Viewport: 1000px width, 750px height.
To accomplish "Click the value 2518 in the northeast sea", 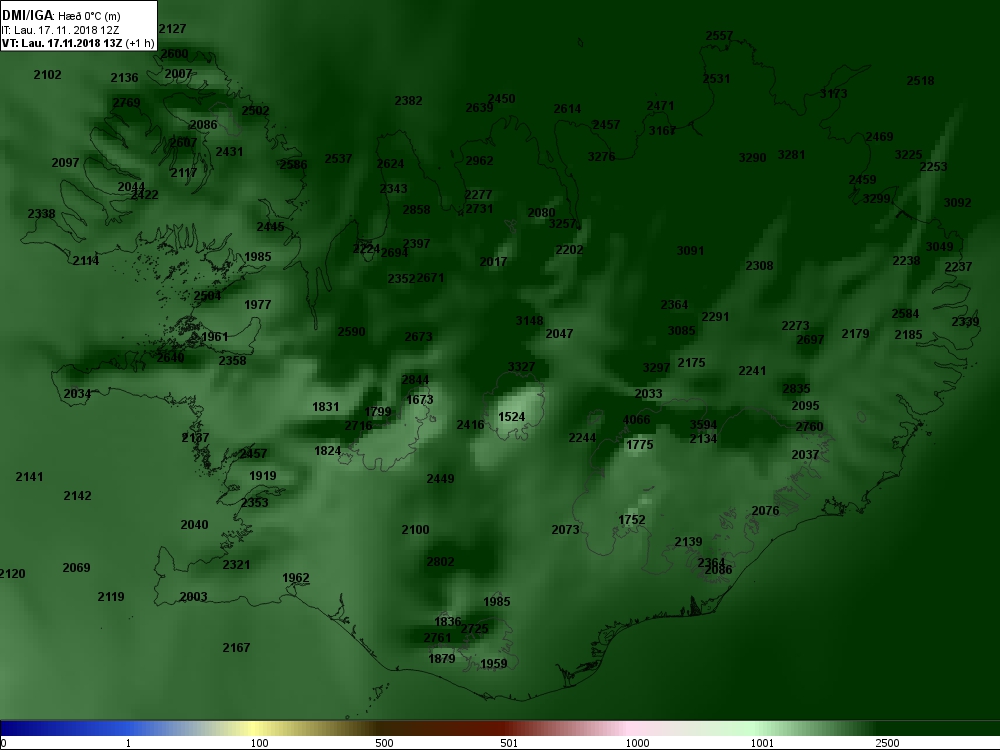I will (x=920, y=80).
